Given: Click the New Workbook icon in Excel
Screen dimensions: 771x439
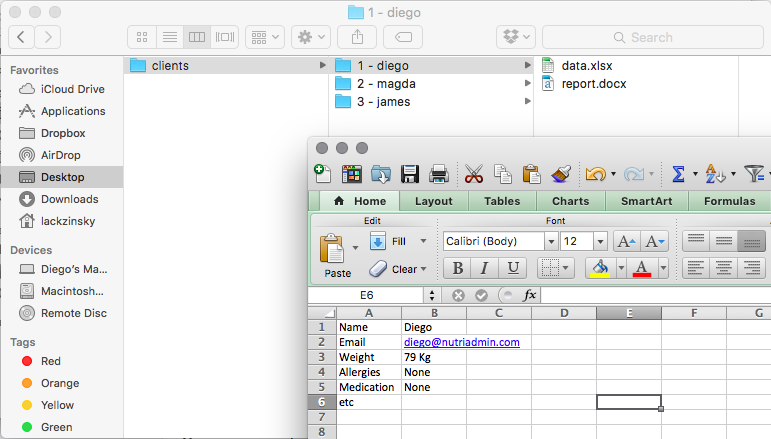Looking at the screenshot, I should (x=322, y=174).
